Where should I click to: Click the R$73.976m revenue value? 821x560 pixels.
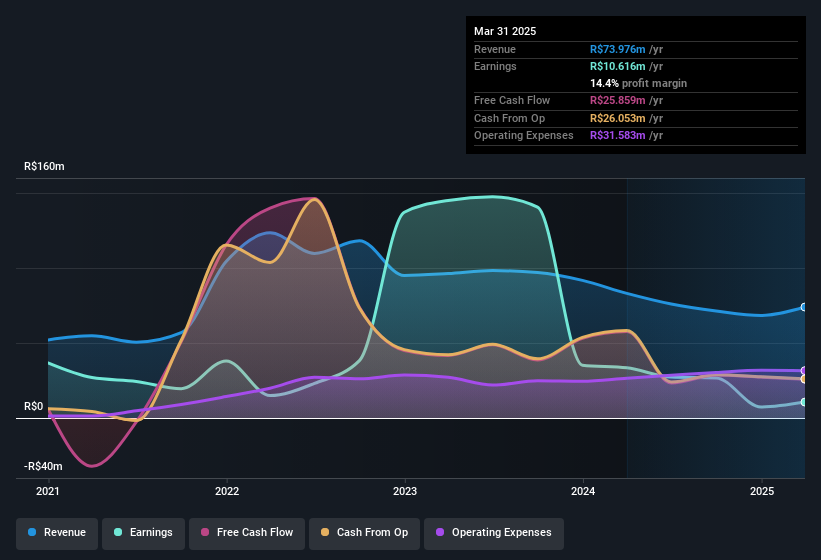click(617, 49)
